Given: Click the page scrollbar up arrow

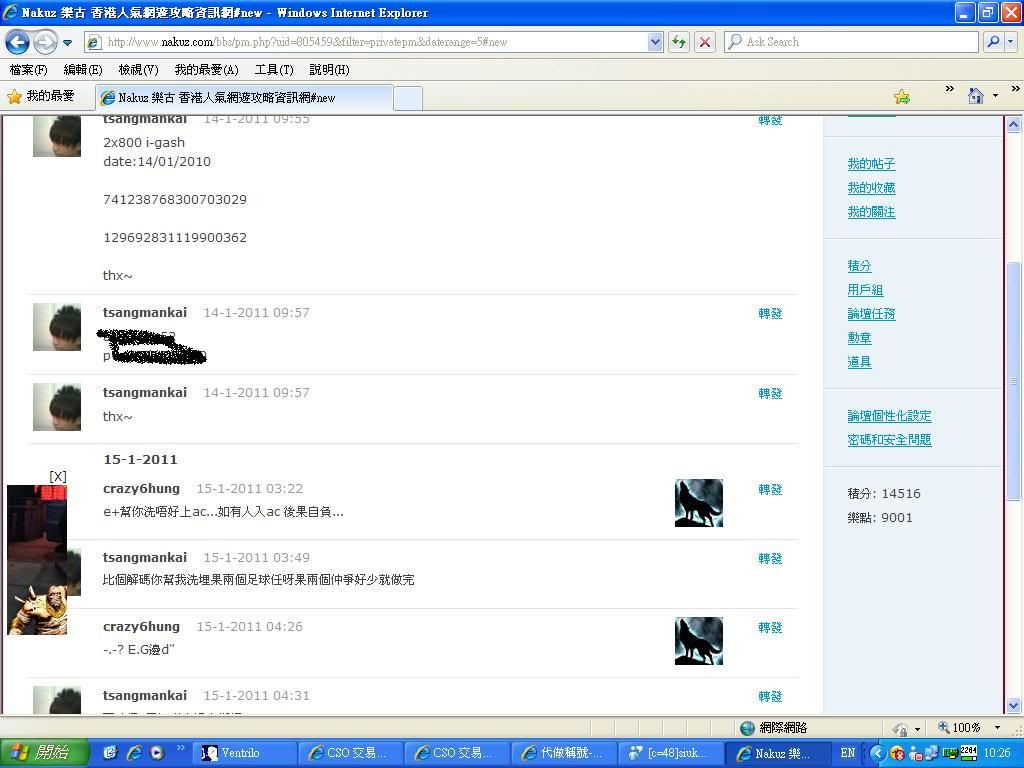Looking at the screenshot, I should tap(1013, 124).
